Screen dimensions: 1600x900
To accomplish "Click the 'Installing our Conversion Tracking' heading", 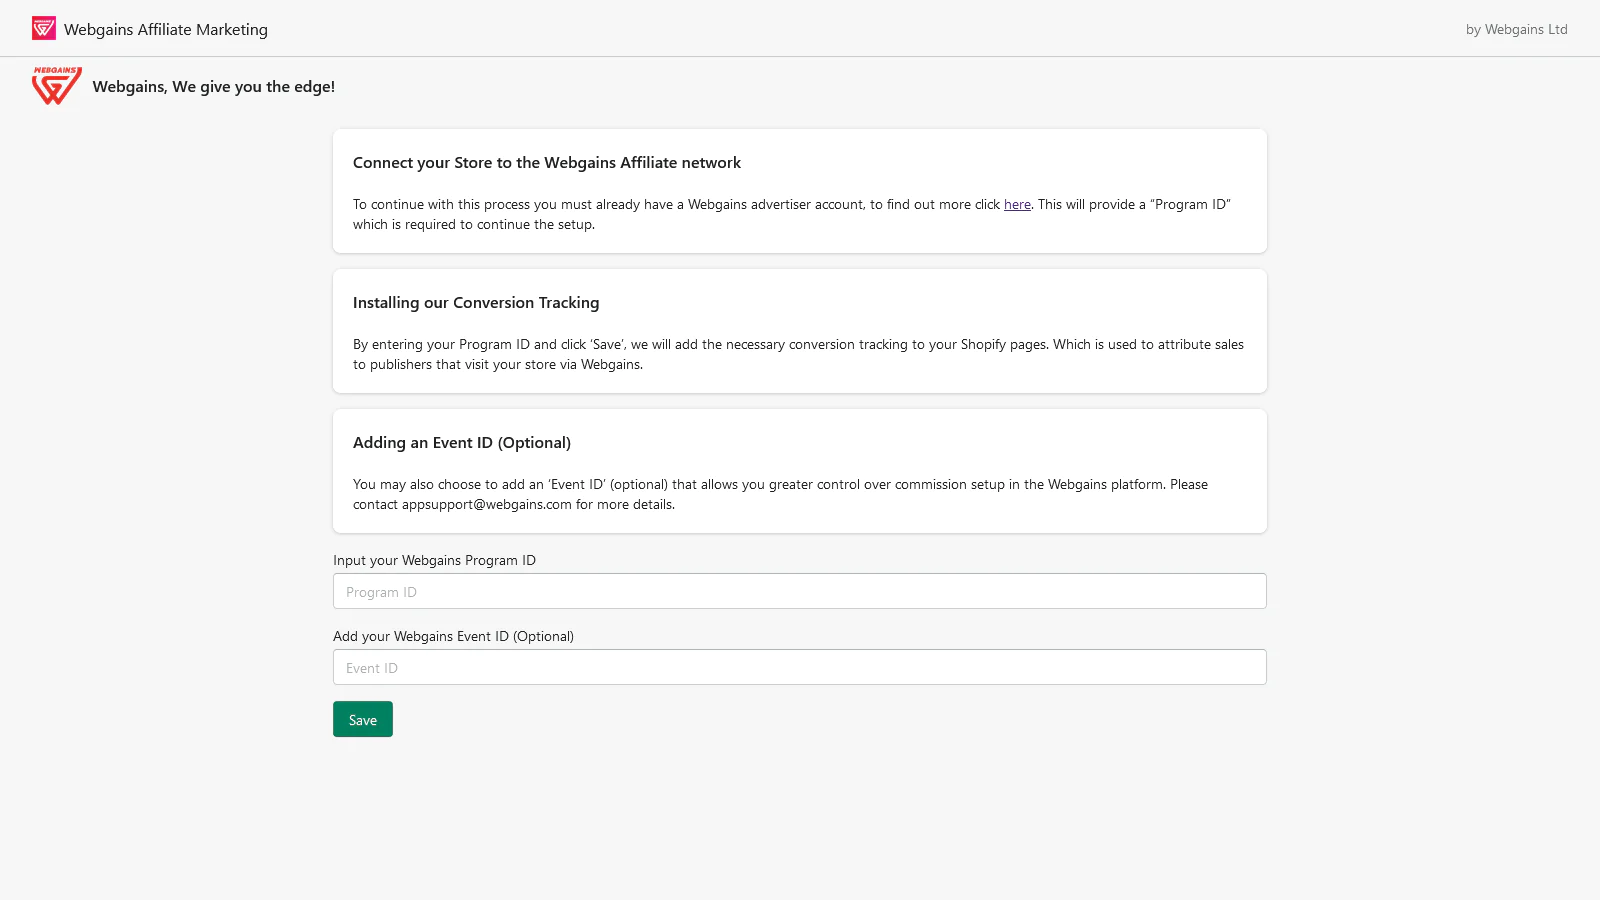I will pyautogui.click(x=476, y=303).
